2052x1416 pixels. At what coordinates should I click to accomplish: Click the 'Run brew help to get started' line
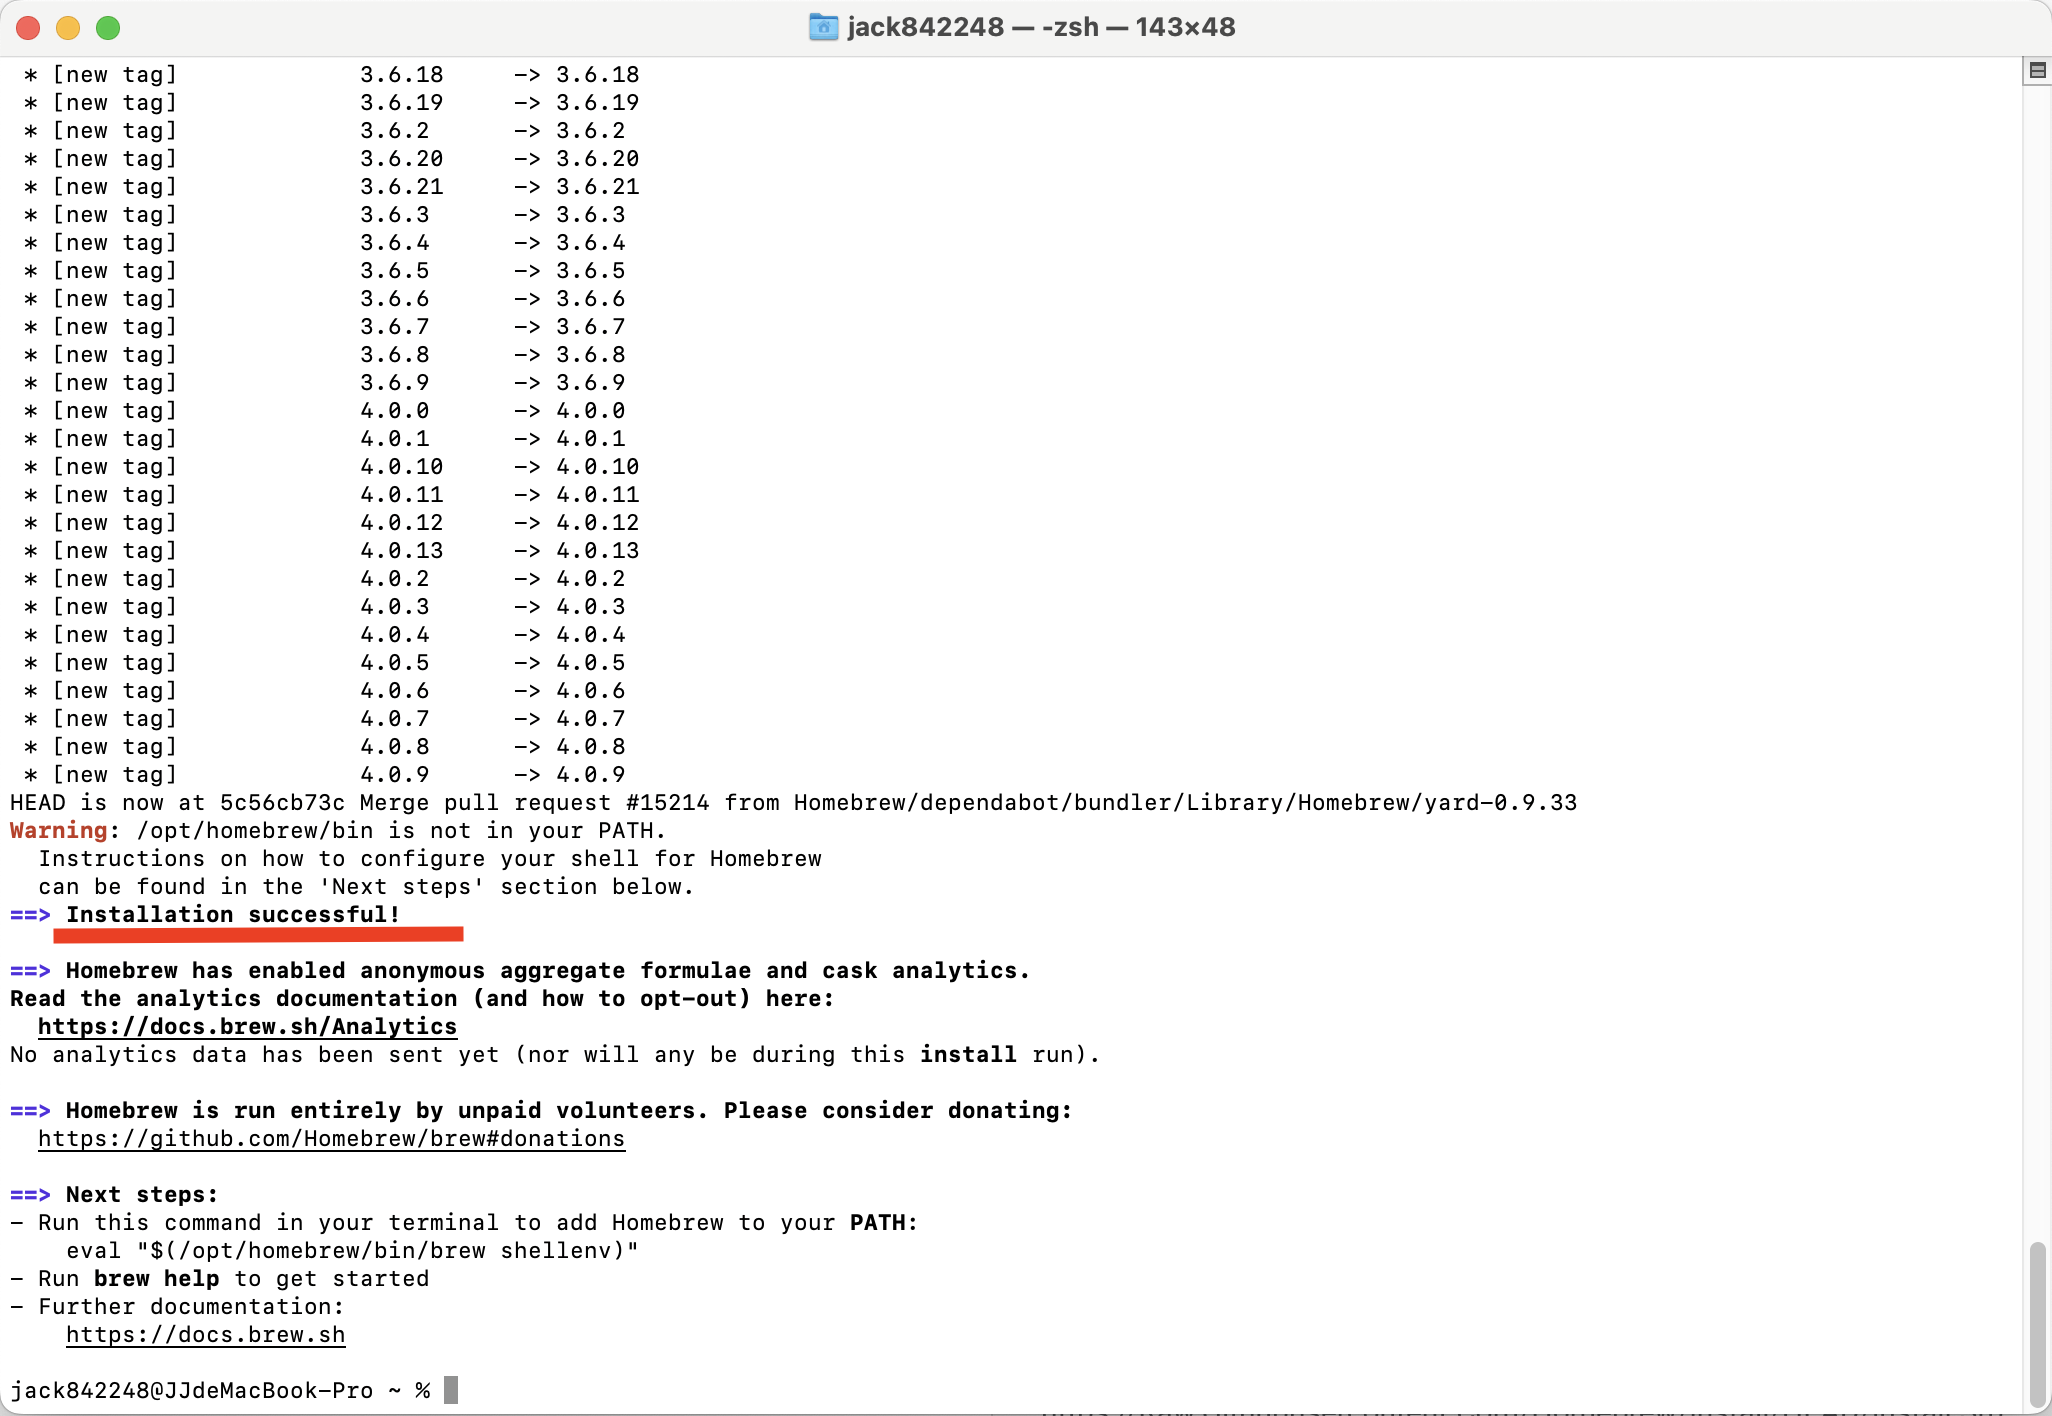coord(219,1279)
